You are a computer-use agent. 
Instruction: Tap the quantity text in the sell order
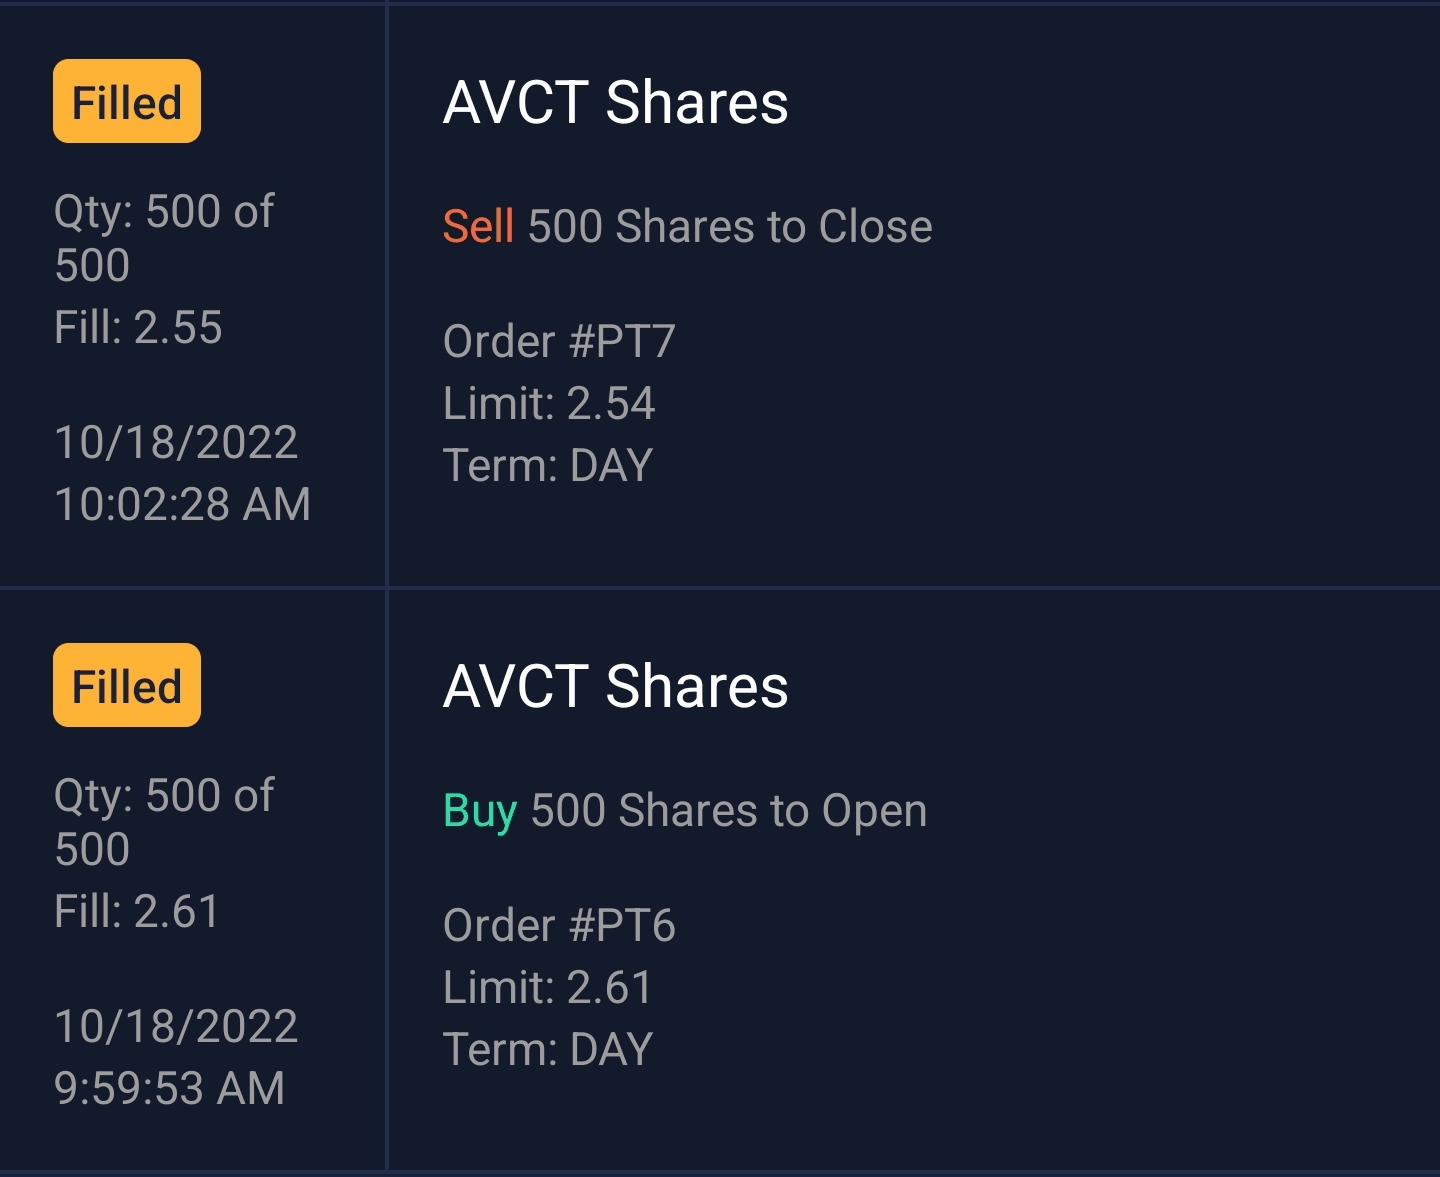[x=163, y=238]
